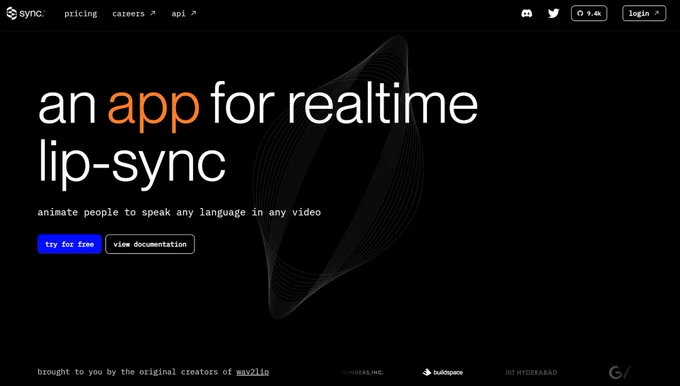
Task: Open the api link
Action: (183, 14)
